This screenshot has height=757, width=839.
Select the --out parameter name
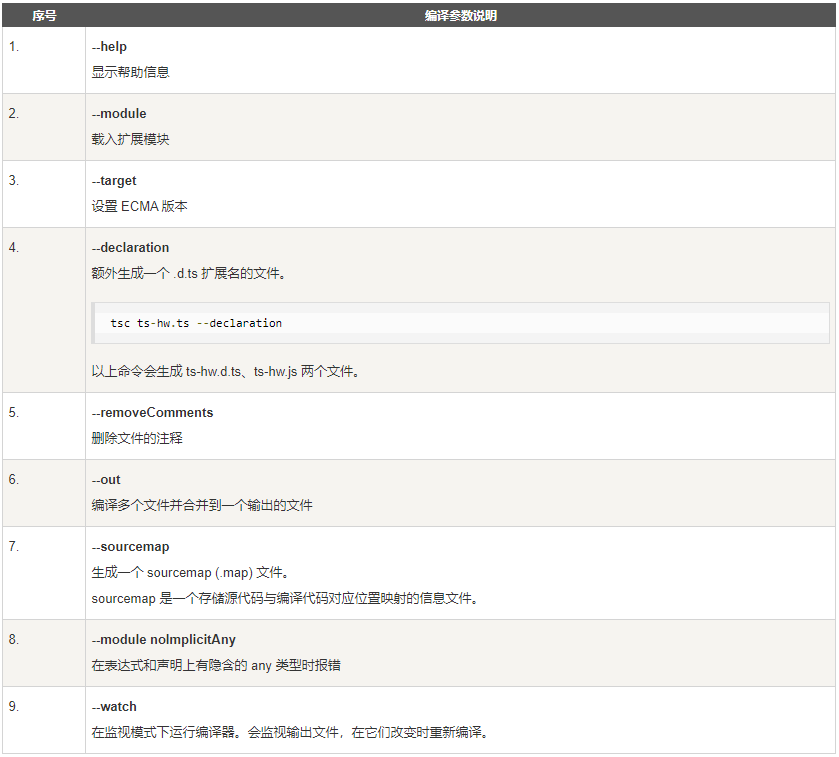tap(106, 480)
